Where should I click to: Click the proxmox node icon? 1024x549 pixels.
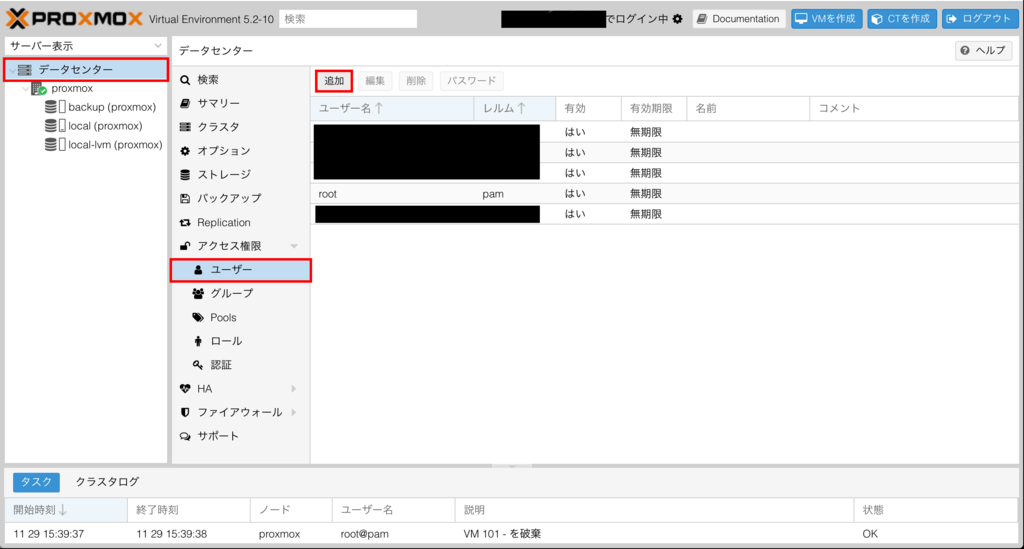tap(39, 88)
